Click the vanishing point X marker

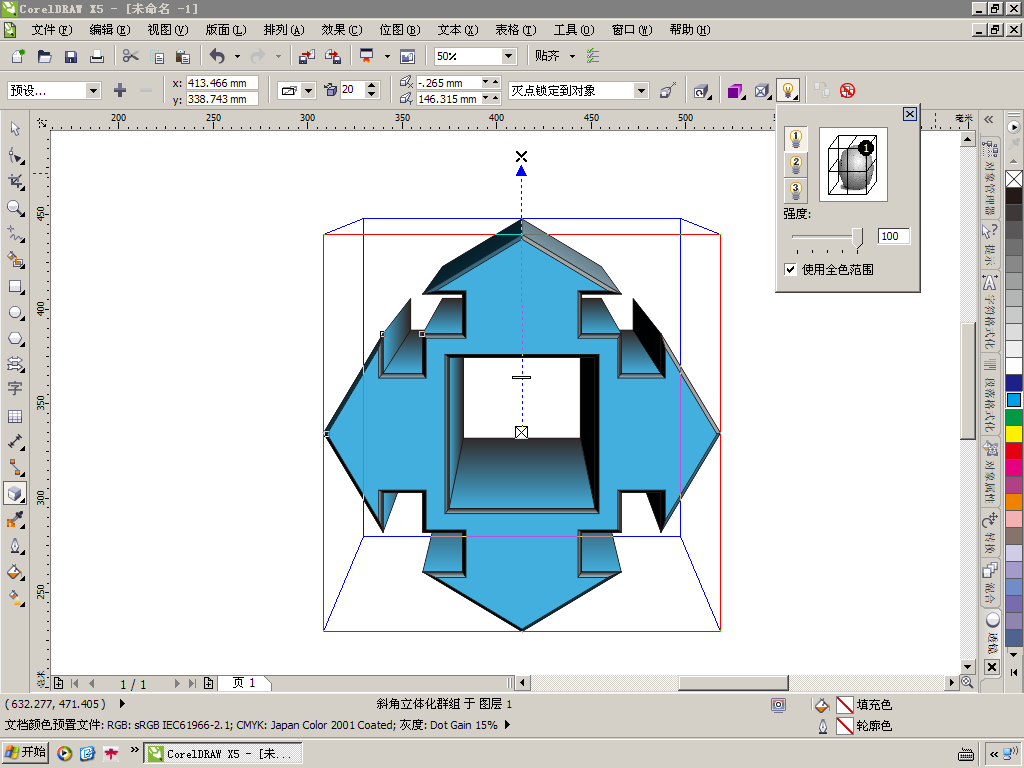(x=521, y=157)
